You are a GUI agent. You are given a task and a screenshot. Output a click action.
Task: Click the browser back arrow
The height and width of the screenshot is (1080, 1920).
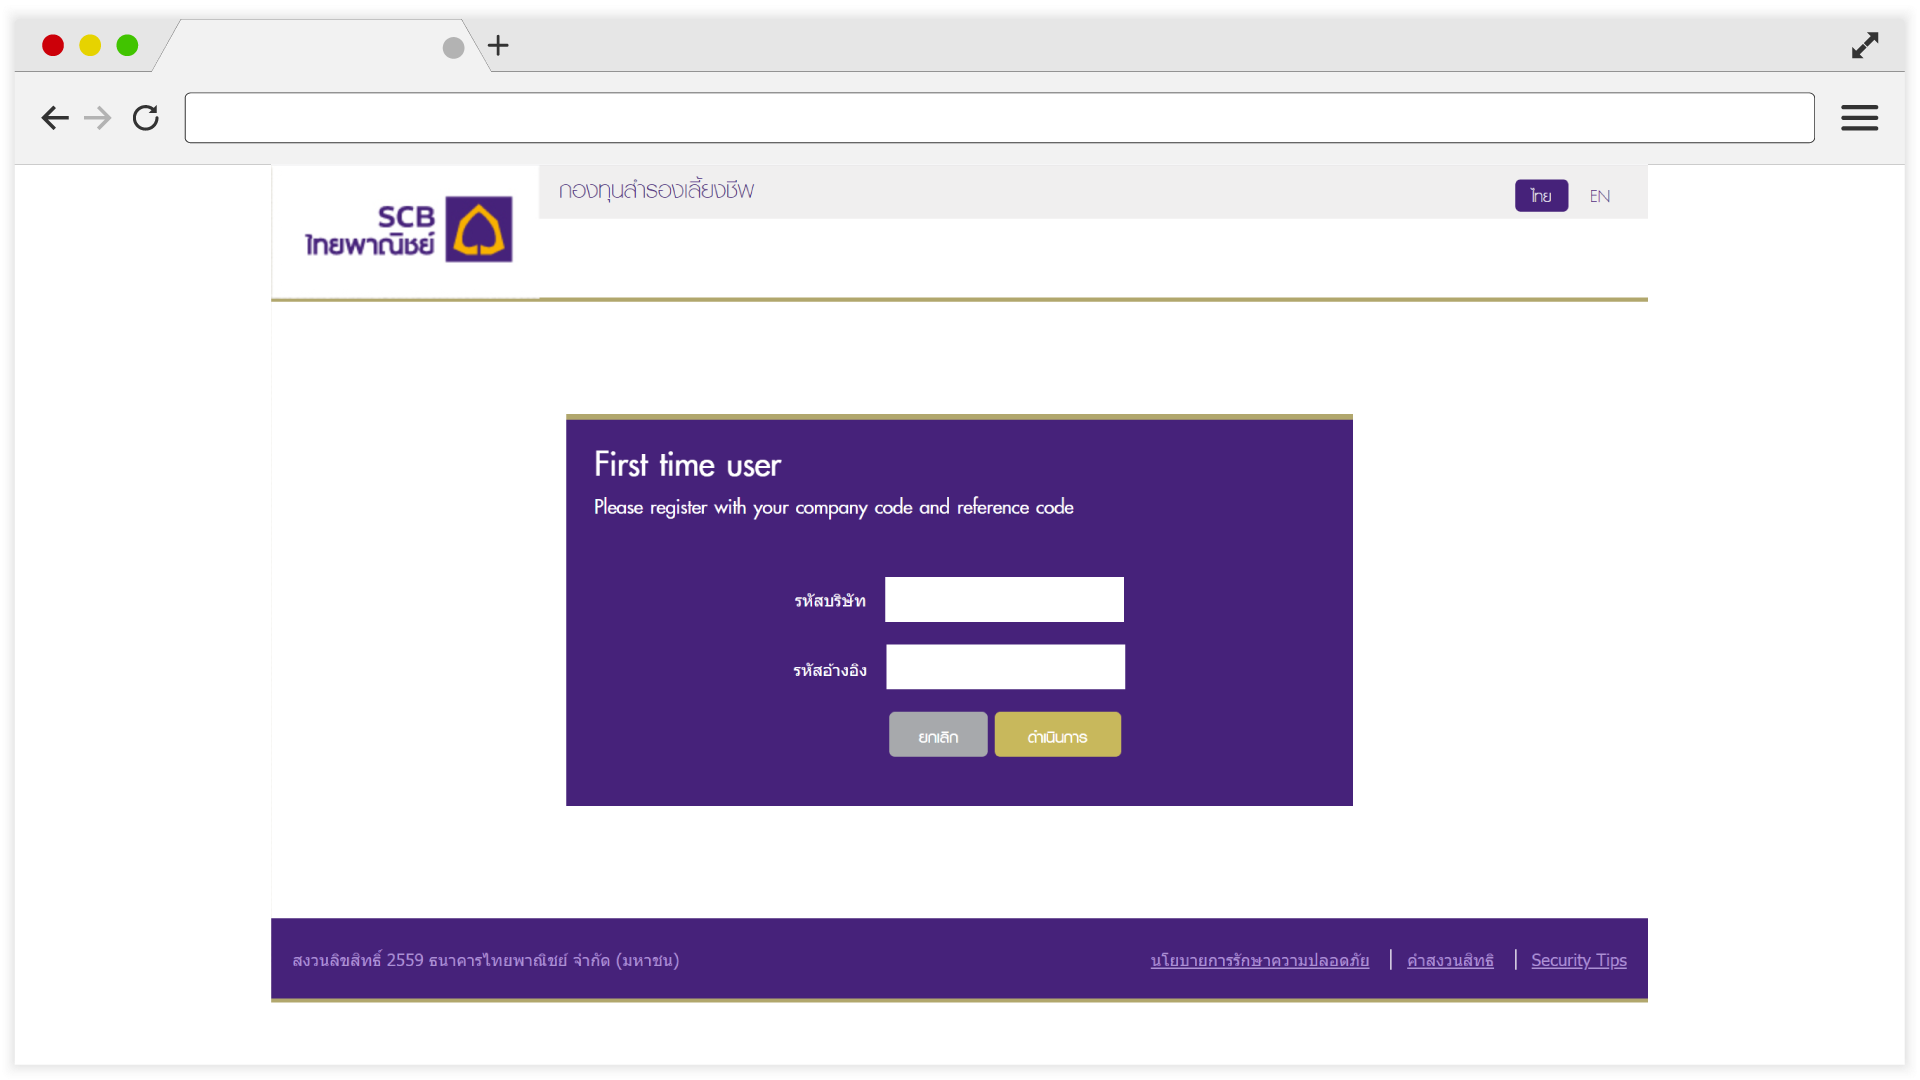pos(55,118)
